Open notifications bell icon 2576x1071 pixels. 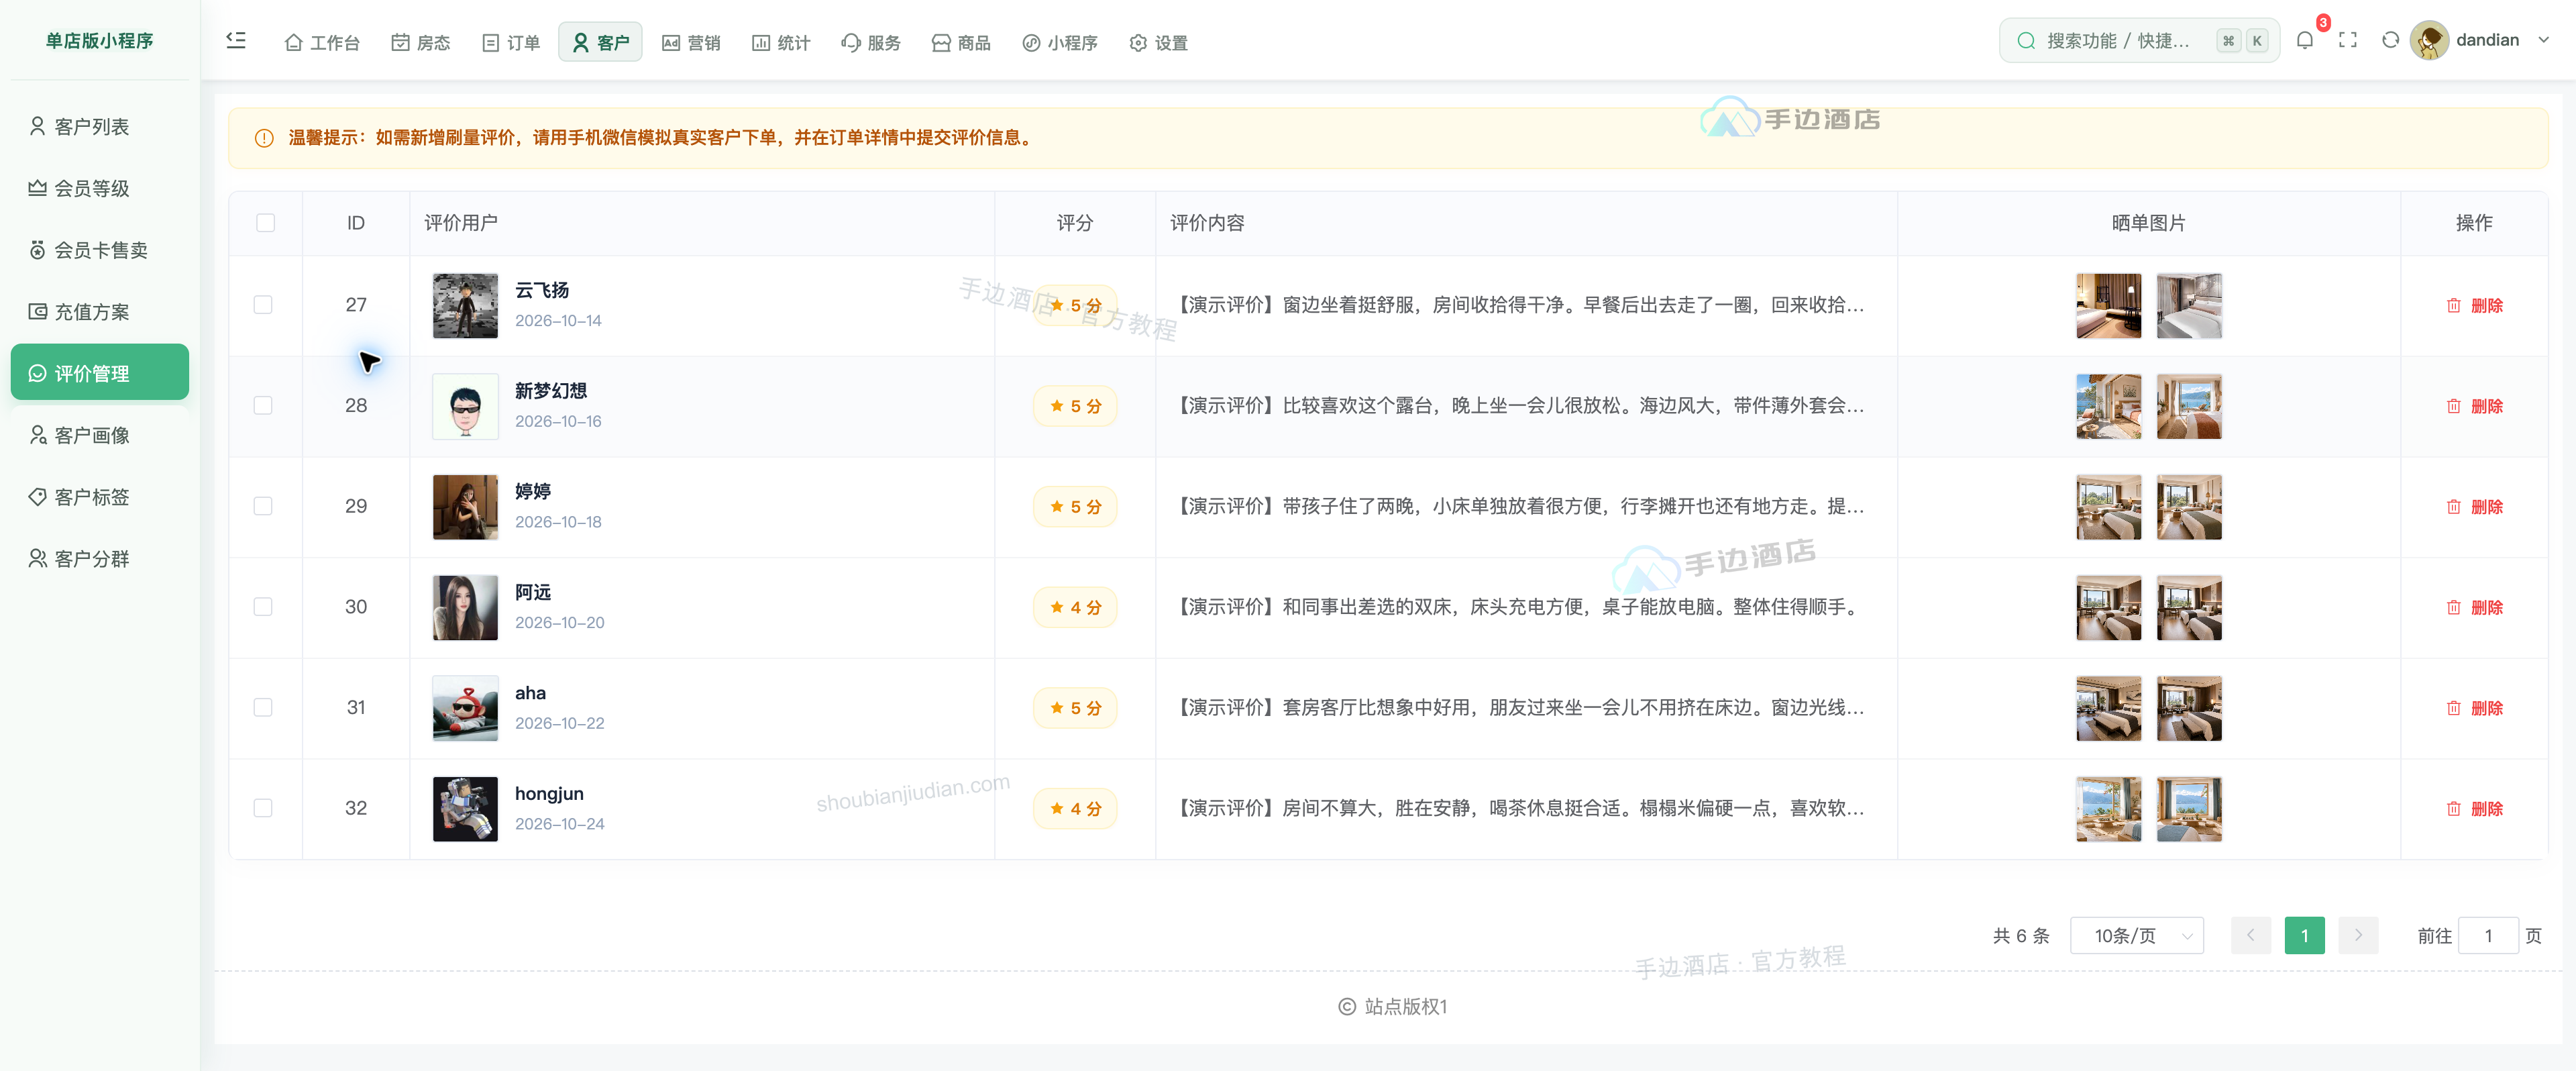click(2304, 40)
